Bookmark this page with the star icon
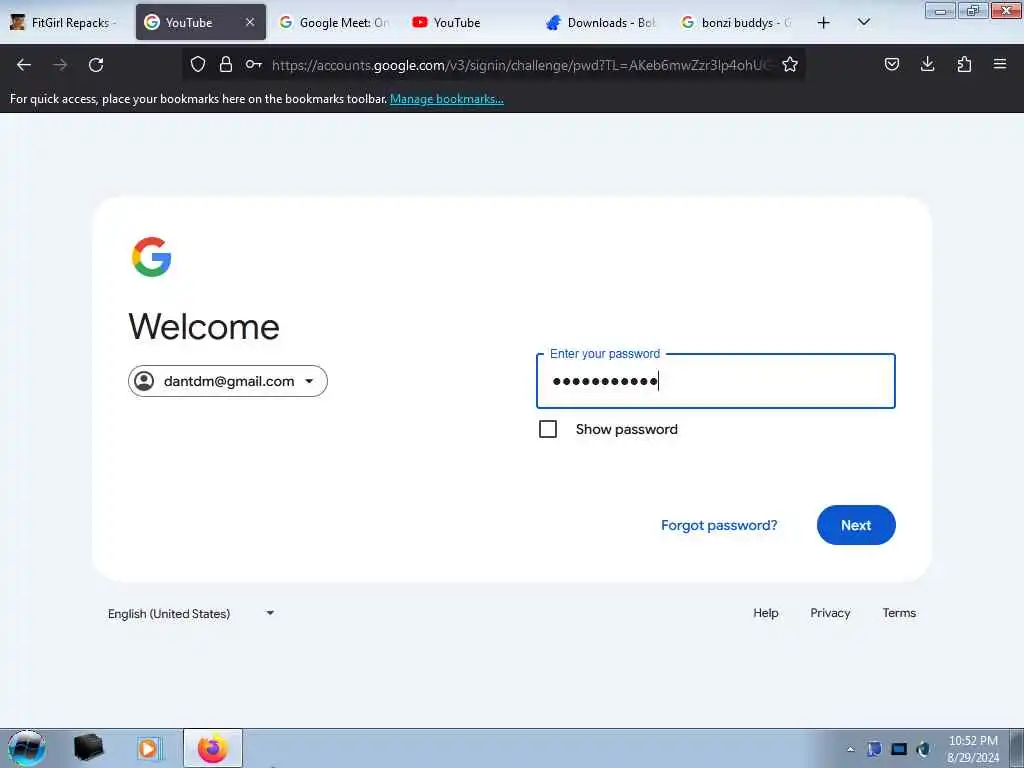 click(x=790, y=64)
